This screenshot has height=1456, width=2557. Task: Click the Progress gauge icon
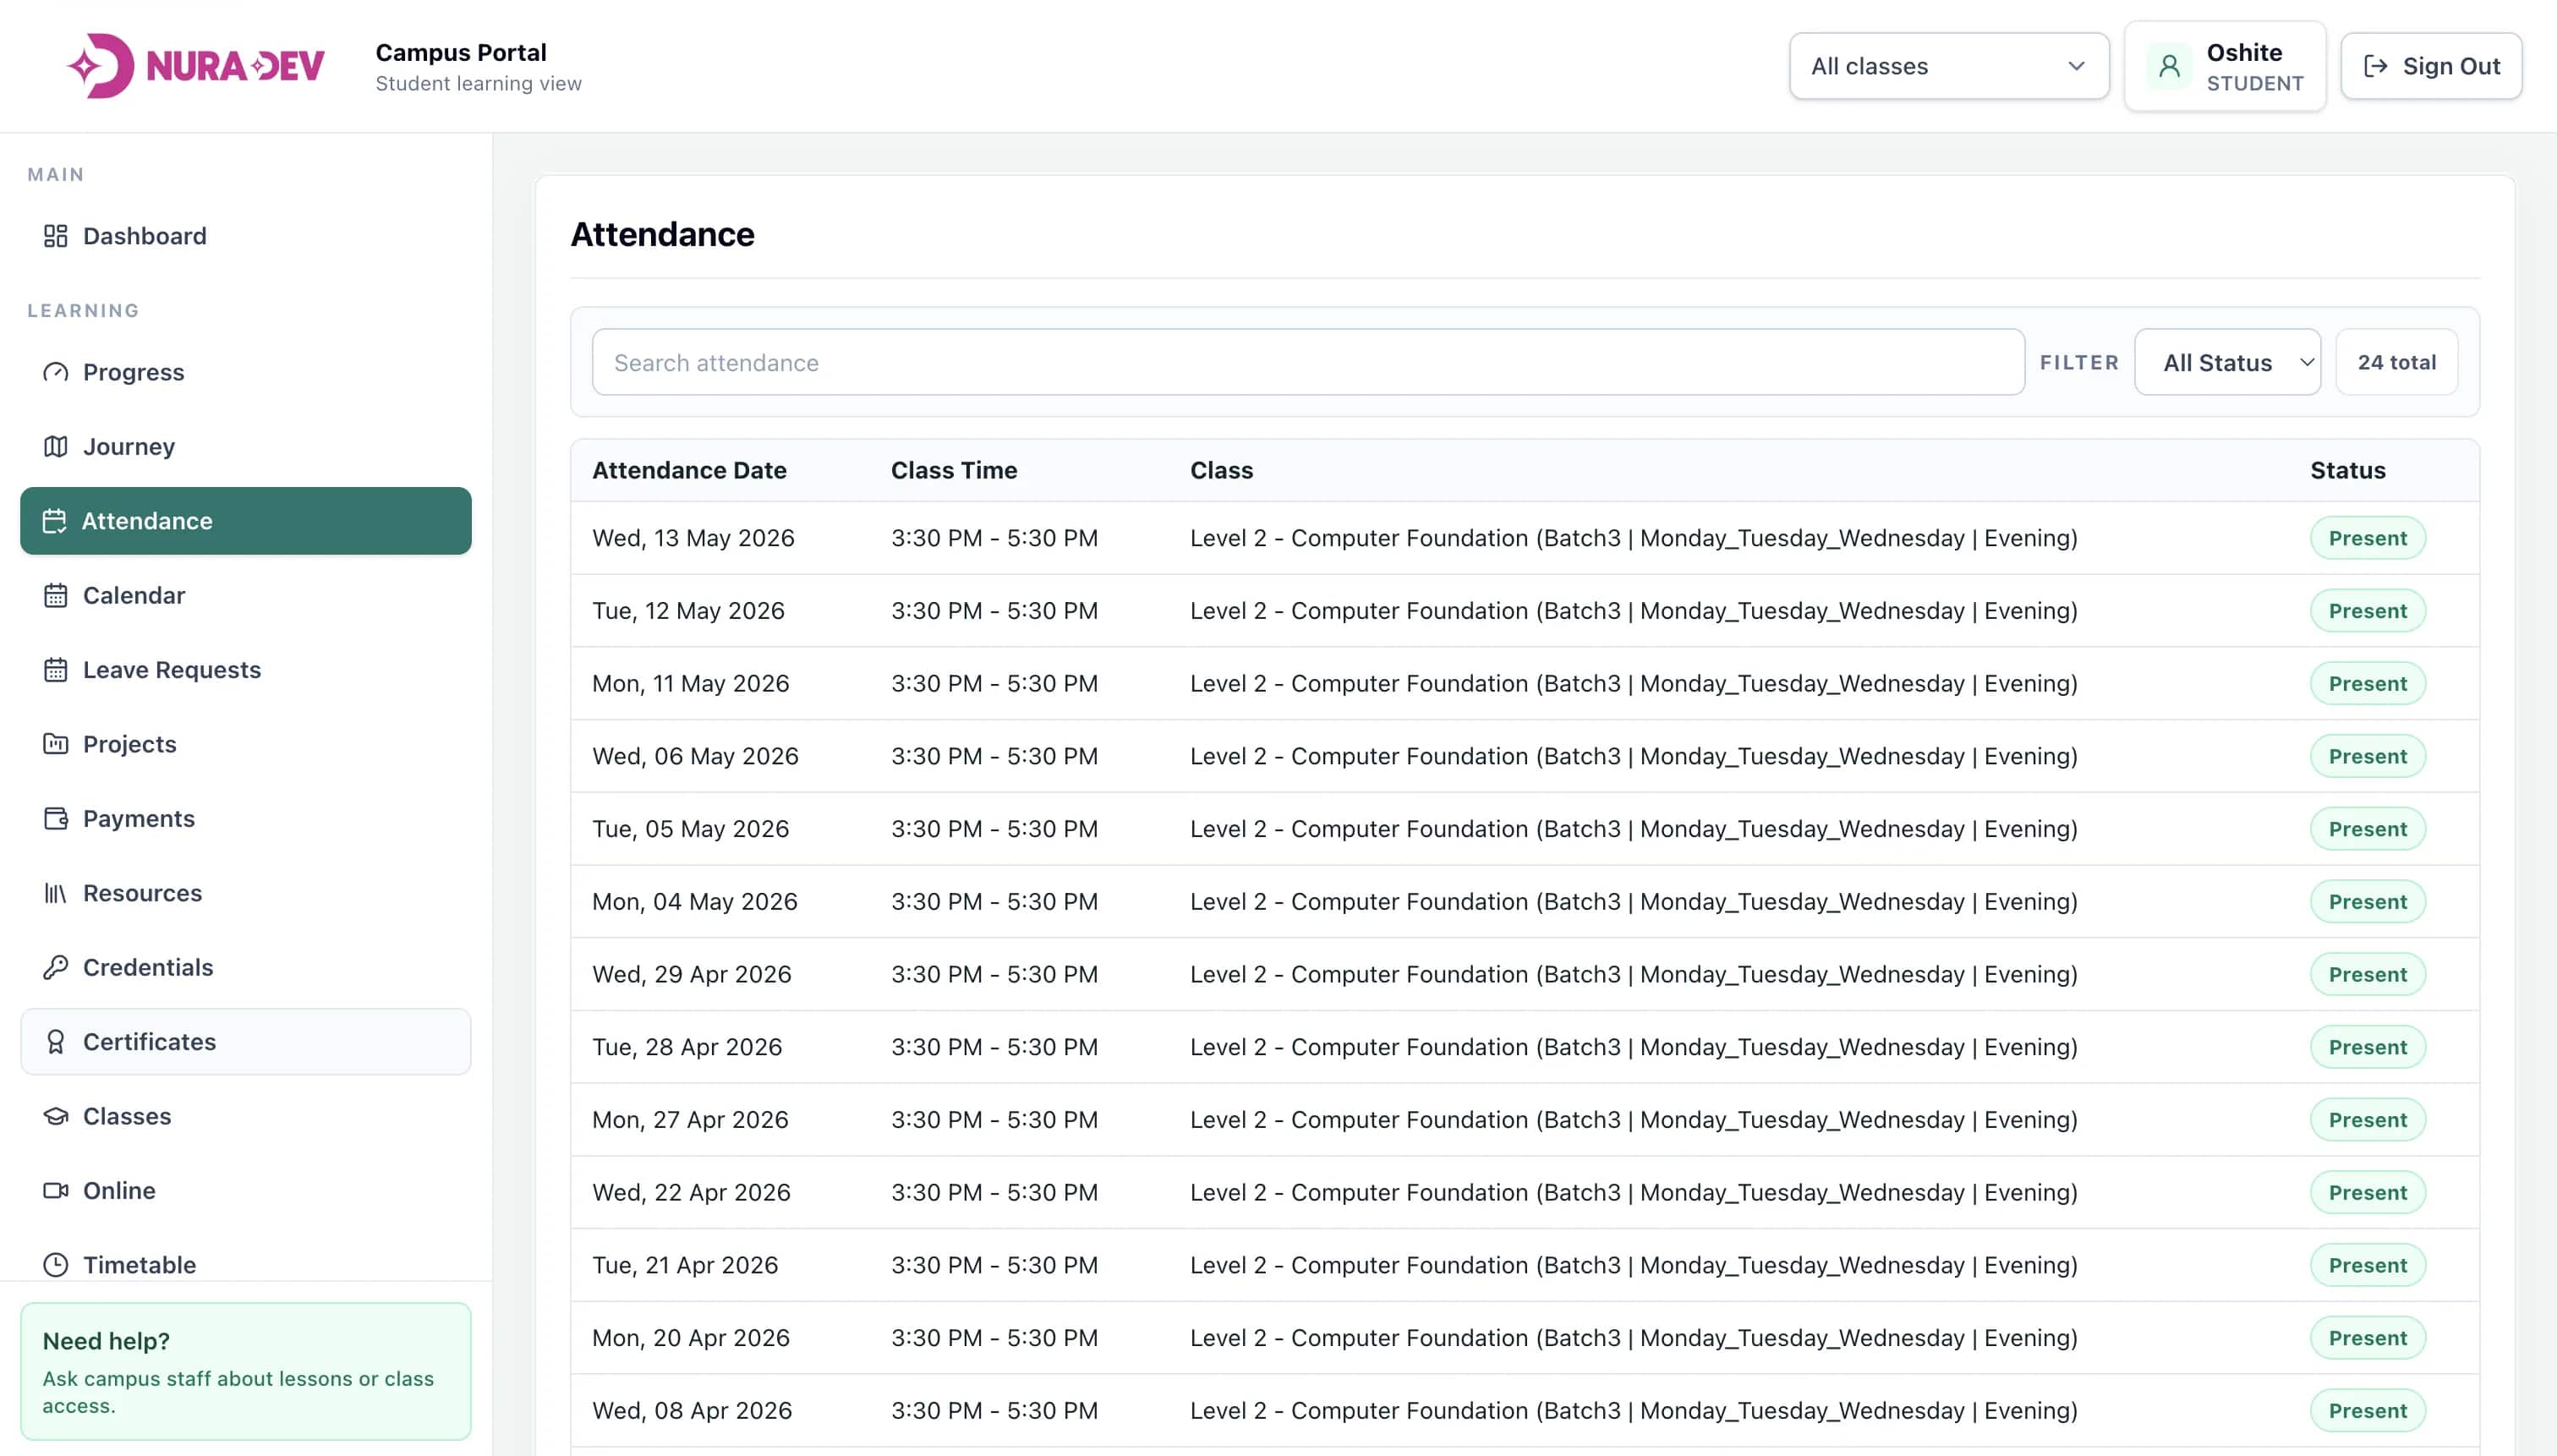[56, 372]
